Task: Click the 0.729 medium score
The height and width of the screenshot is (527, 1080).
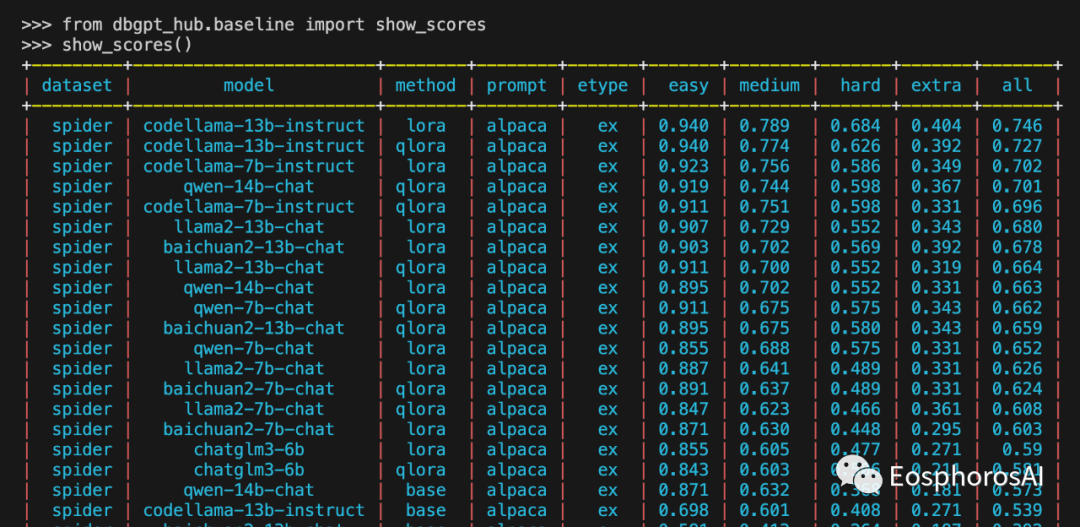Action: 765,227
